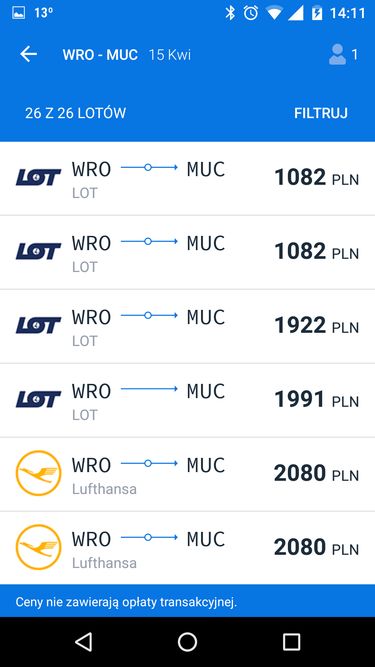
Task: Choose the second 1082 PLN flight
Action: pyautogui.click(x=188, y=253)
